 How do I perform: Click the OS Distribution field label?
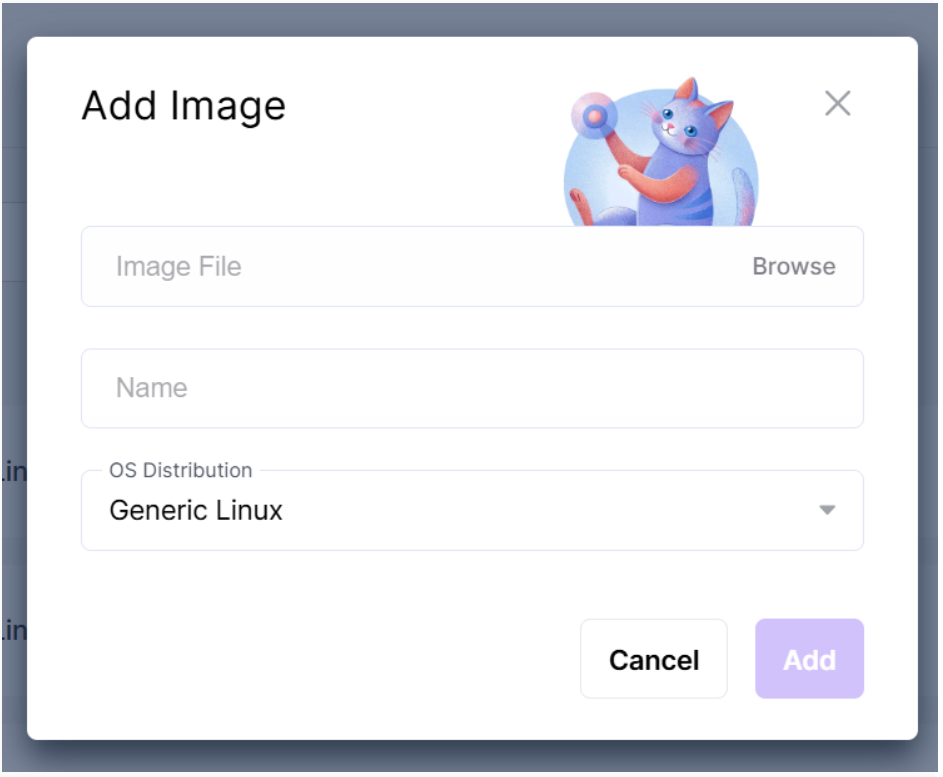pyautogui.click(x=180, y=470)
